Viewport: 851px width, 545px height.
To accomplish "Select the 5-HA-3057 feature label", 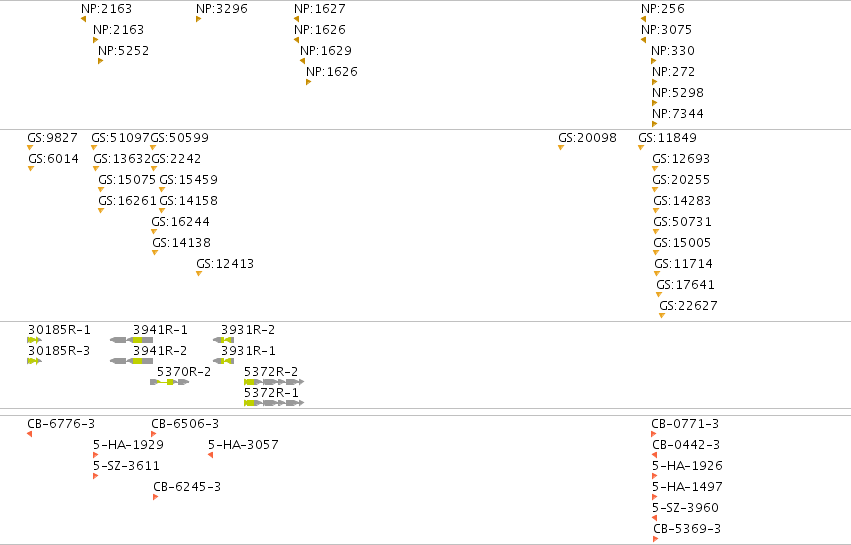I will (x=243, y=445).
